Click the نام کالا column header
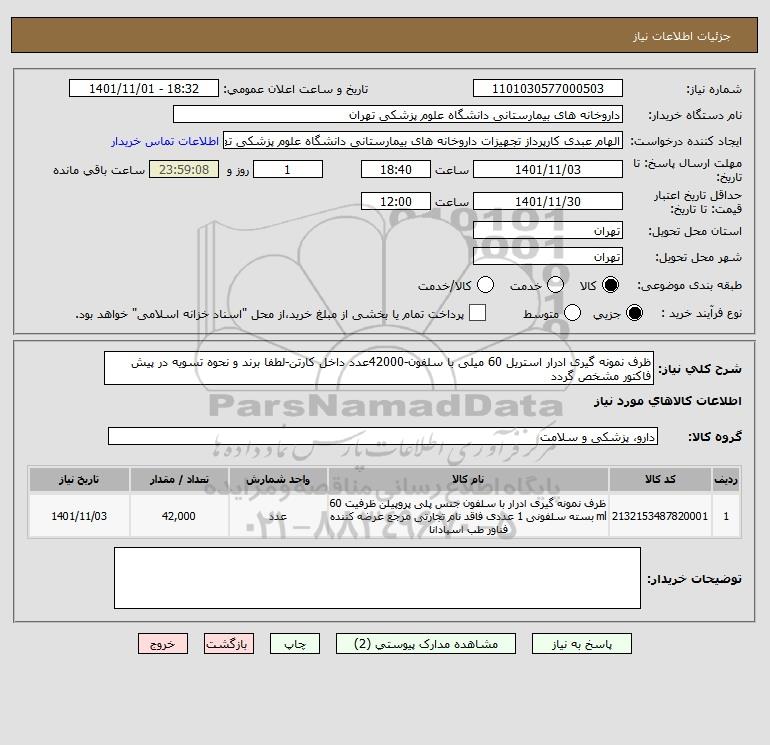This screenshot has width=770, height=745. pos(468,479)
